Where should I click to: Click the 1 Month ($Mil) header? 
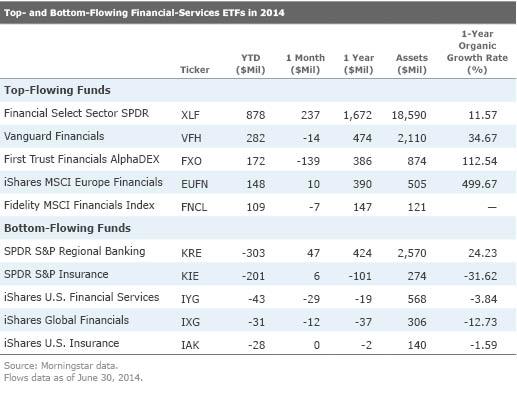click(305, 64)
